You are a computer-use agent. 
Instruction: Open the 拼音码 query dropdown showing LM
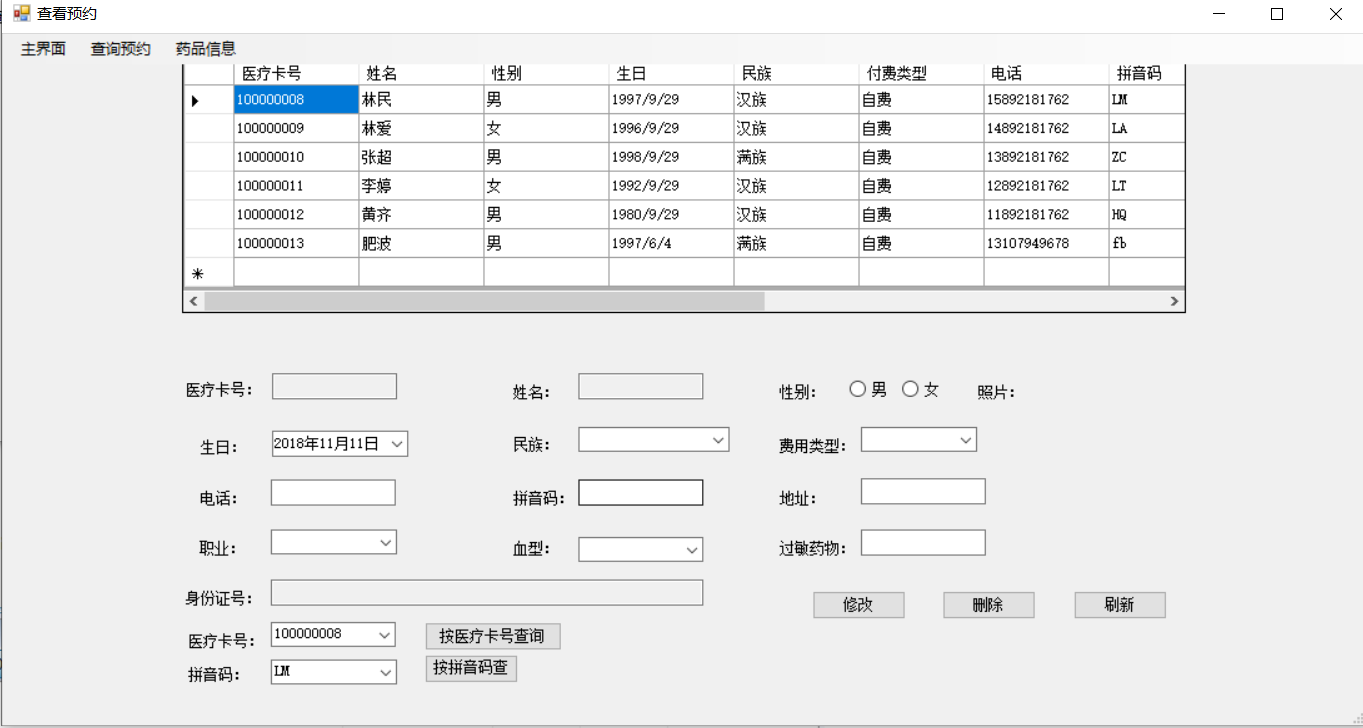pyautogui.click(x=385, y=673)
